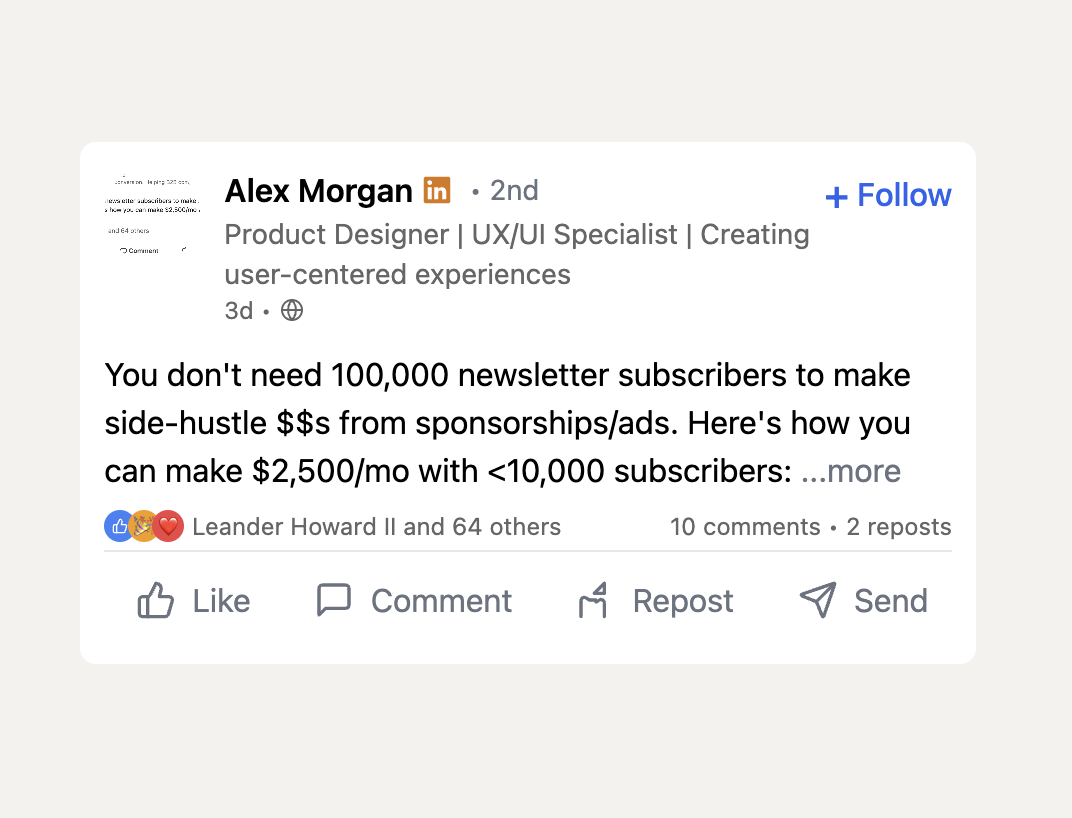This screenshot has height=818, width=1072.
Task: Click the Comment text label
Action: point(442,601)
